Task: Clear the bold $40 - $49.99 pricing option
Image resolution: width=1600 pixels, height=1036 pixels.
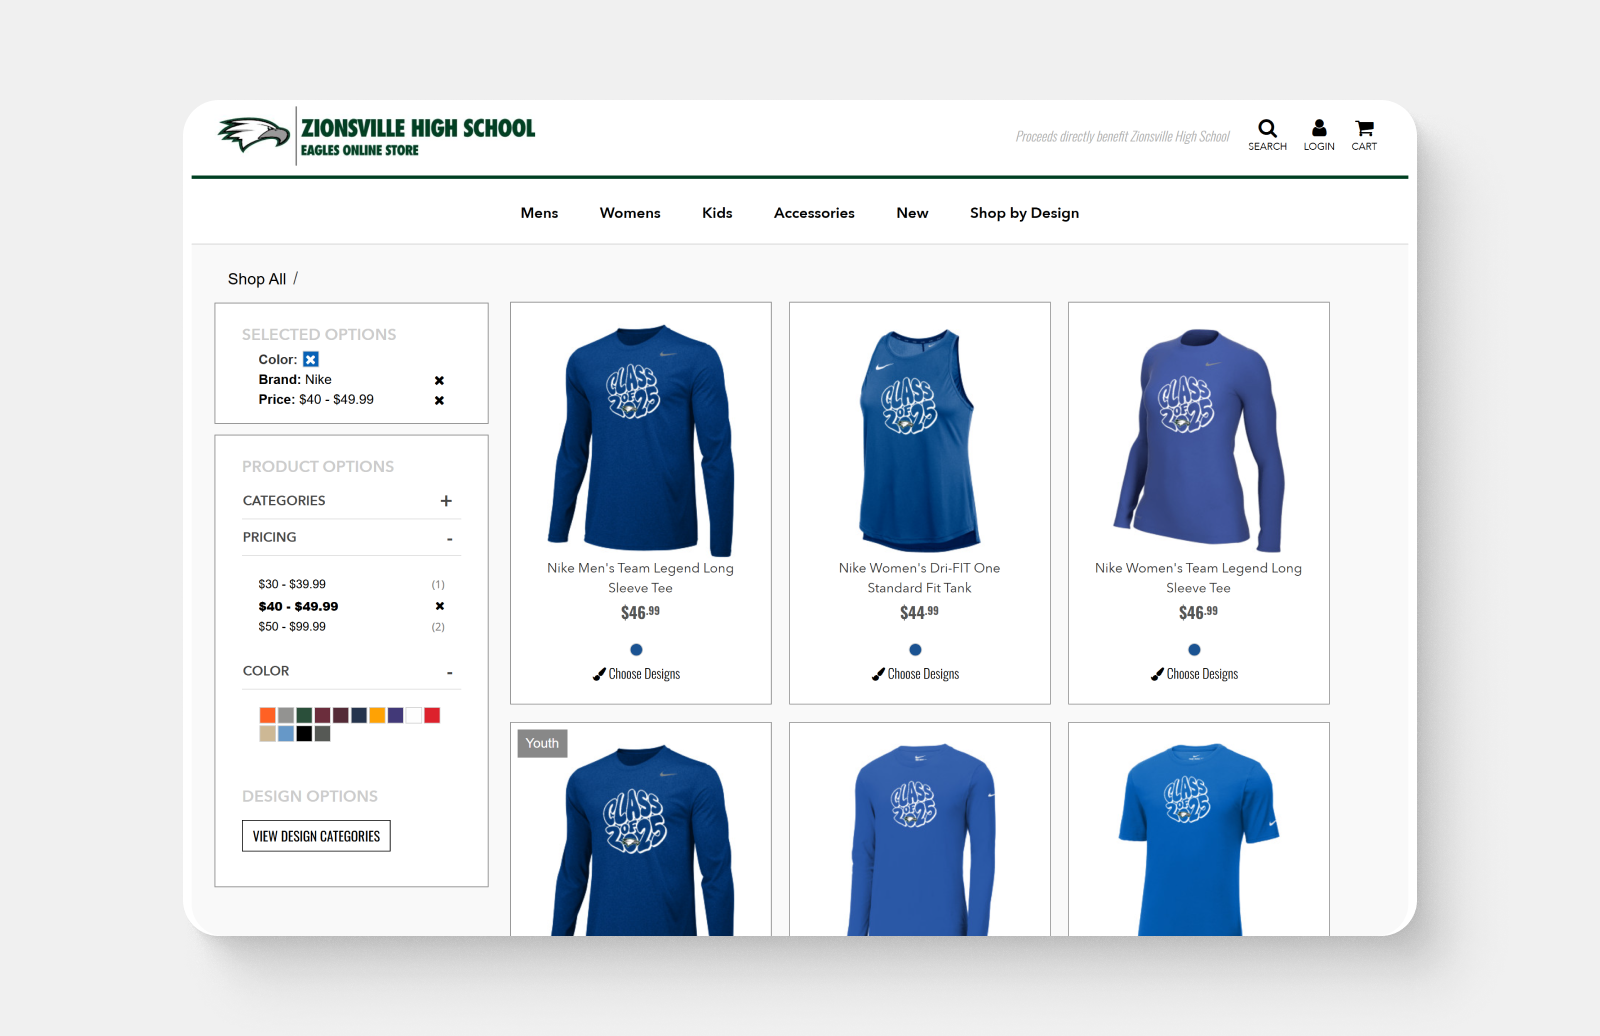Action: [440, 606]
